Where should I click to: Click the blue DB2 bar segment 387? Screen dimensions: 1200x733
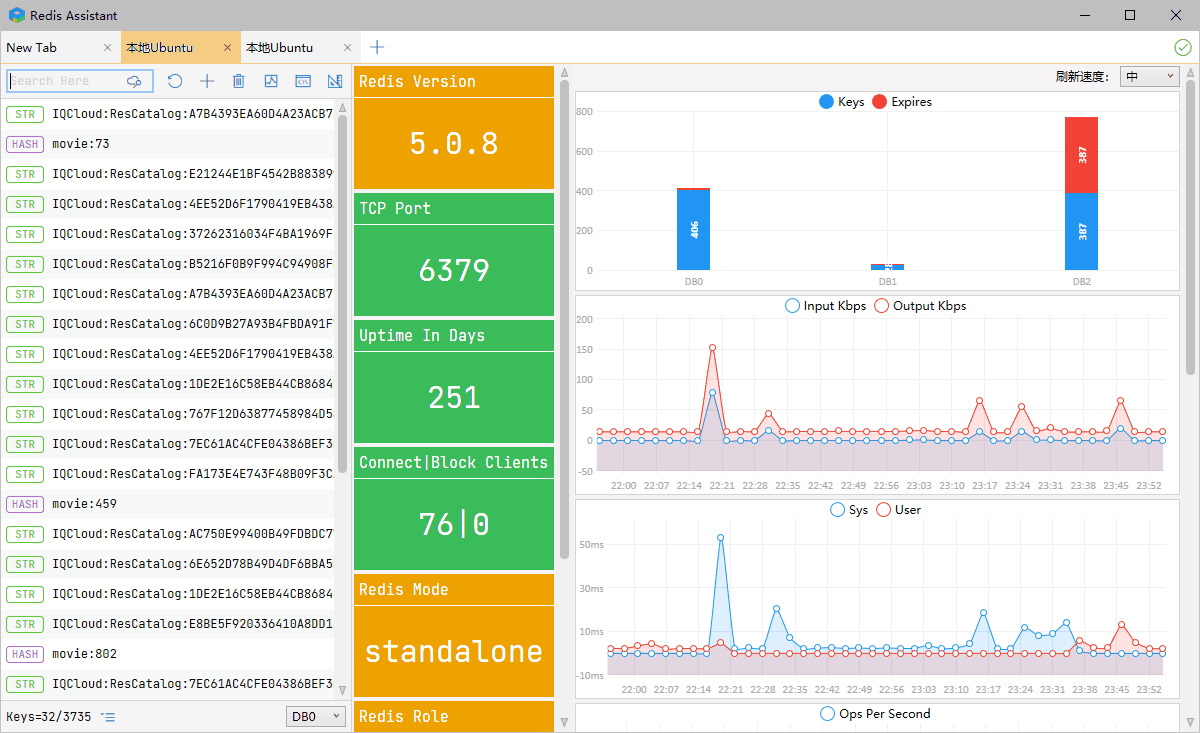tap(1081, 232)
